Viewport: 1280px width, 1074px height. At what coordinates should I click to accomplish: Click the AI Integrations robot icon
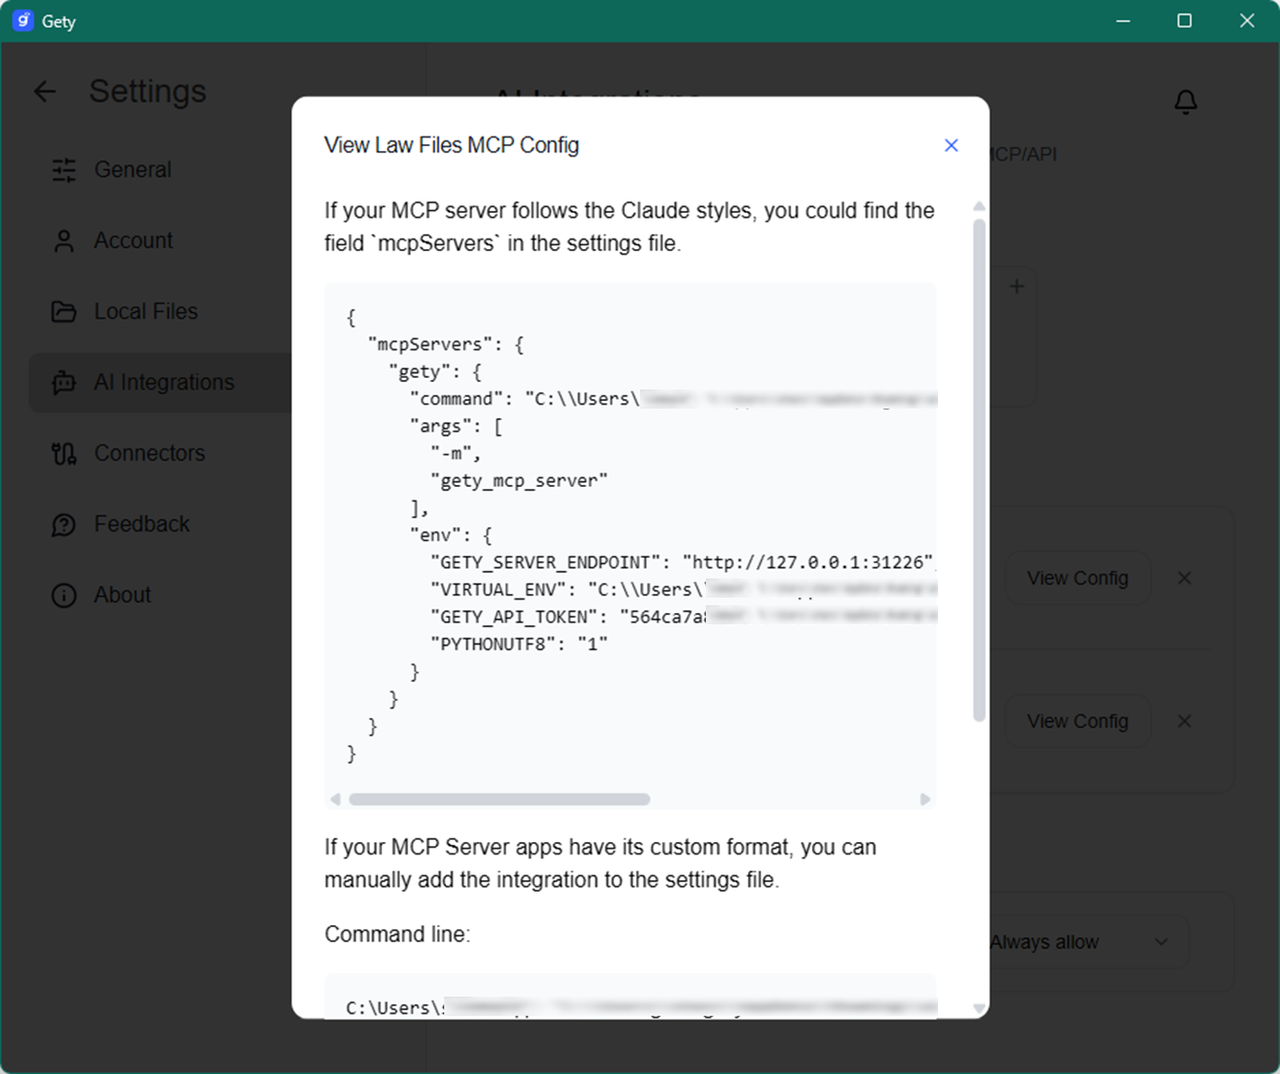click(64, 383)
